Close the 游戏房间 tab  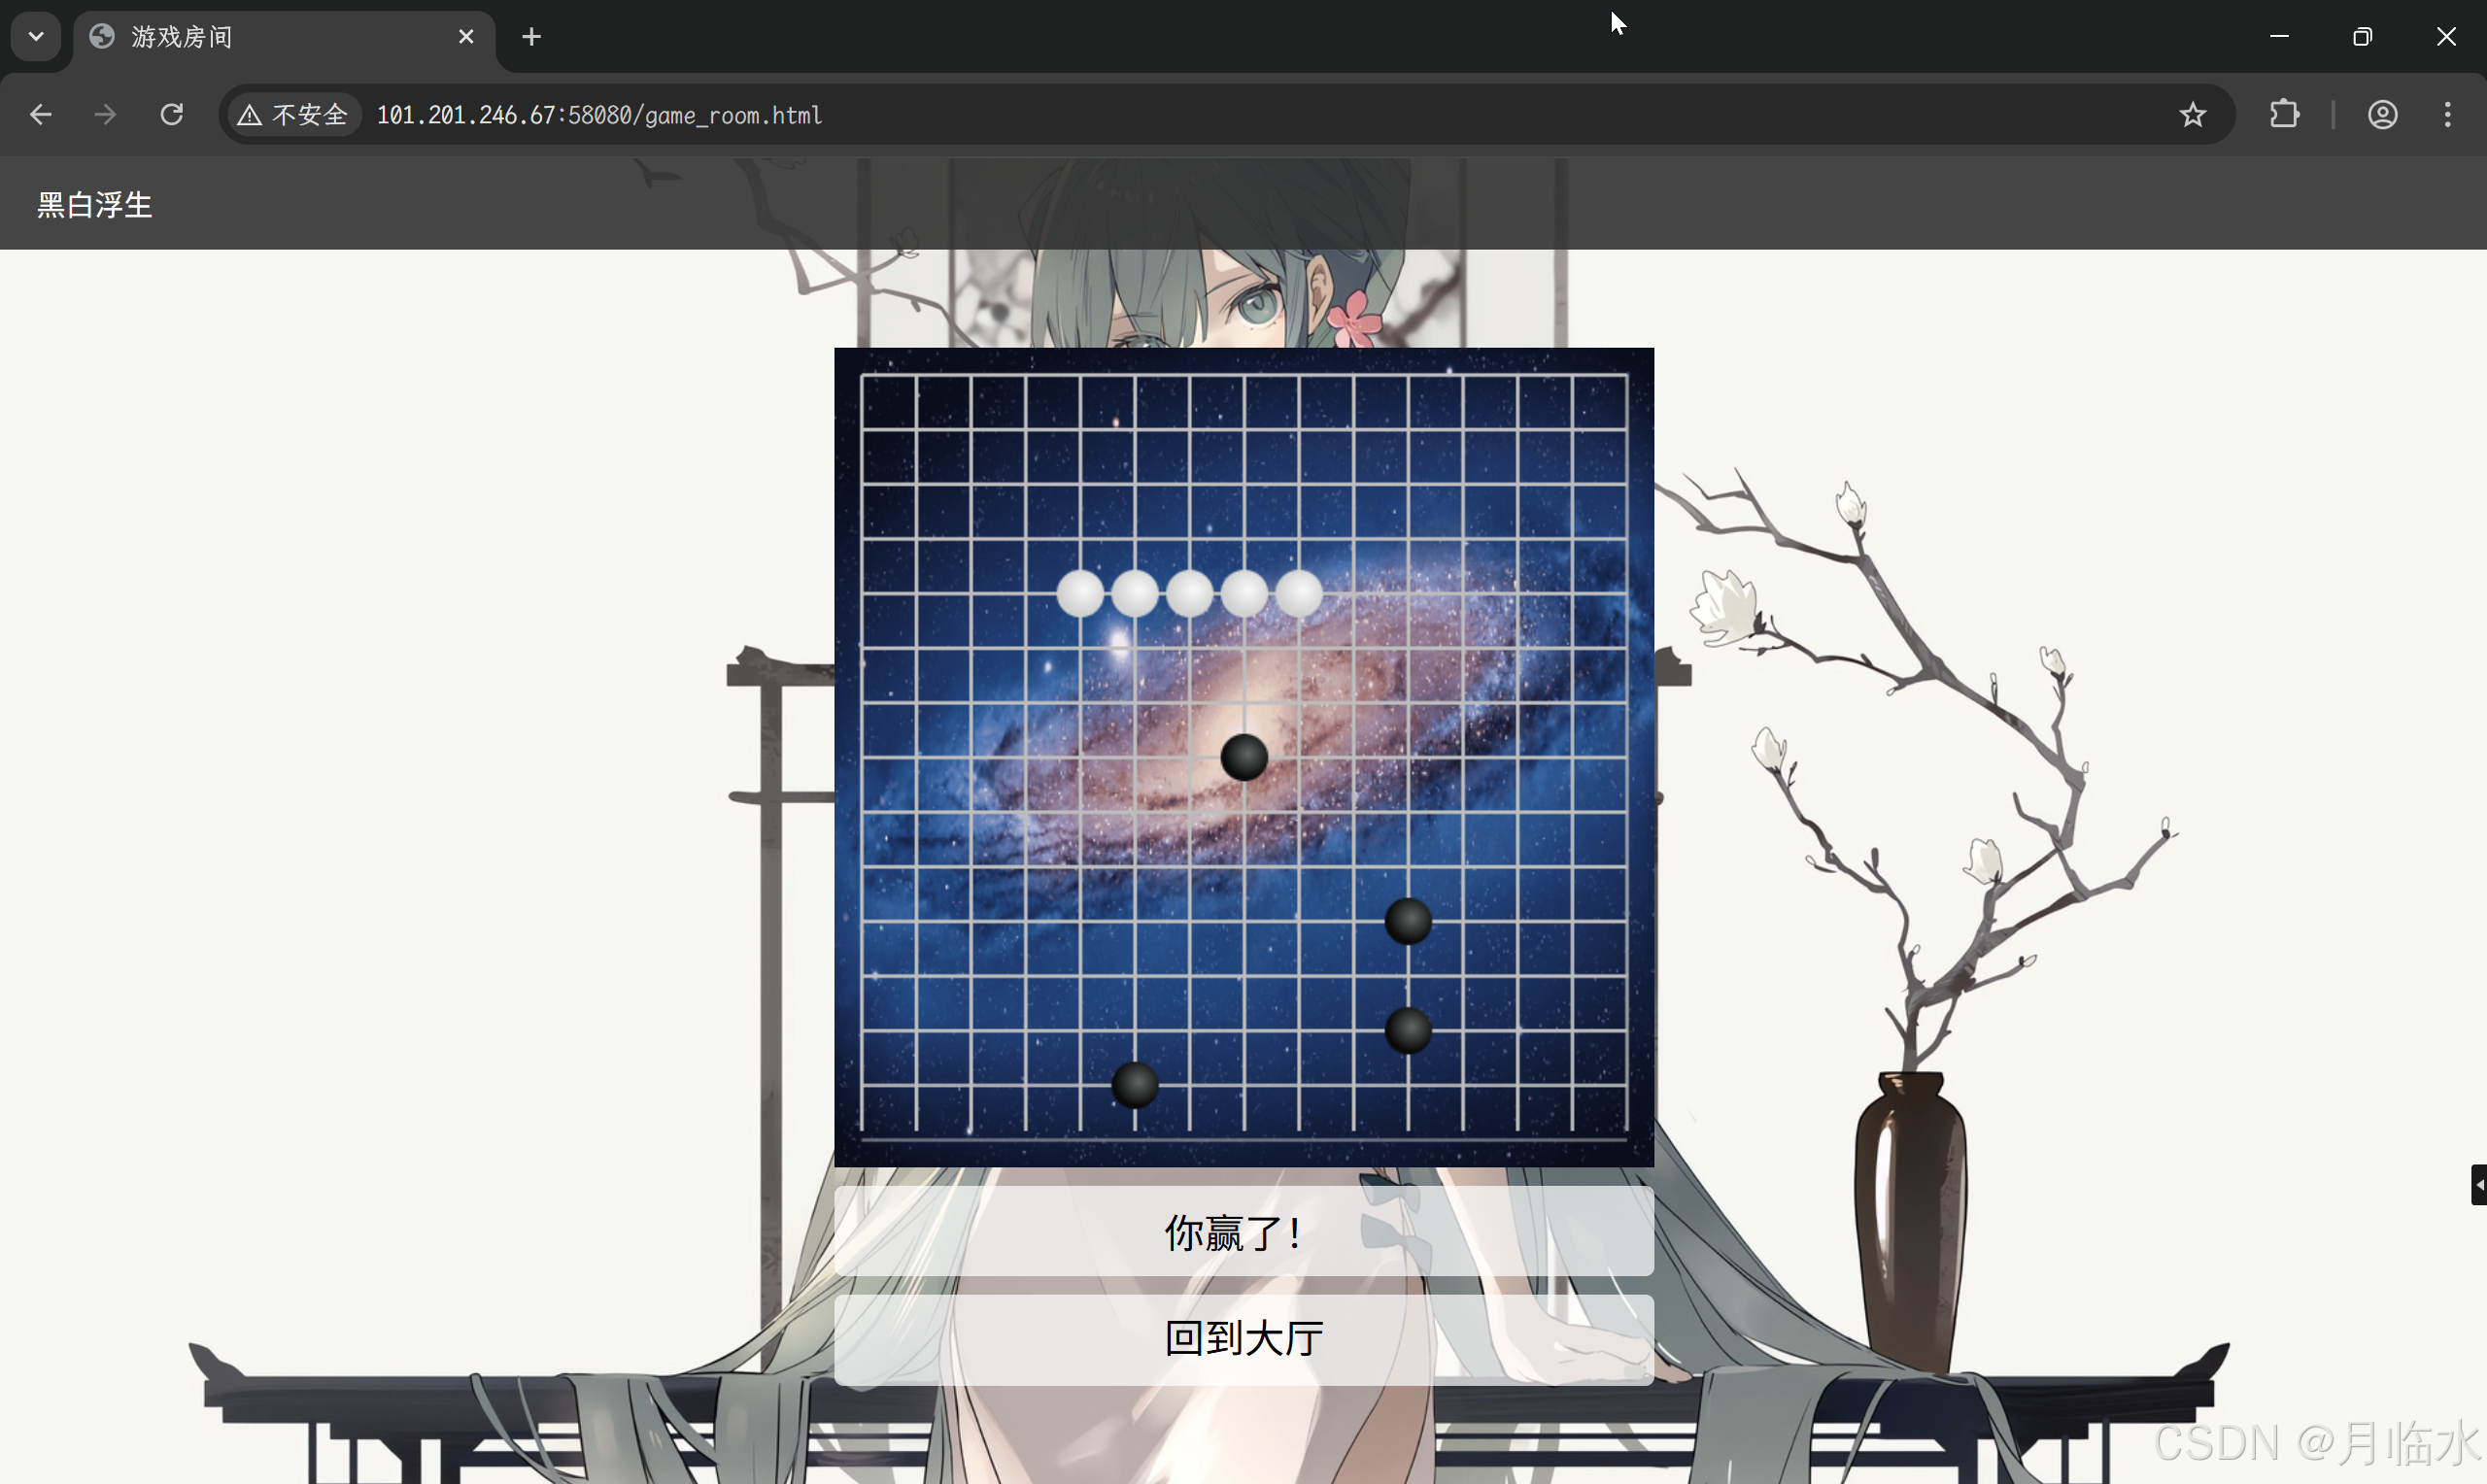pos(466,37)
